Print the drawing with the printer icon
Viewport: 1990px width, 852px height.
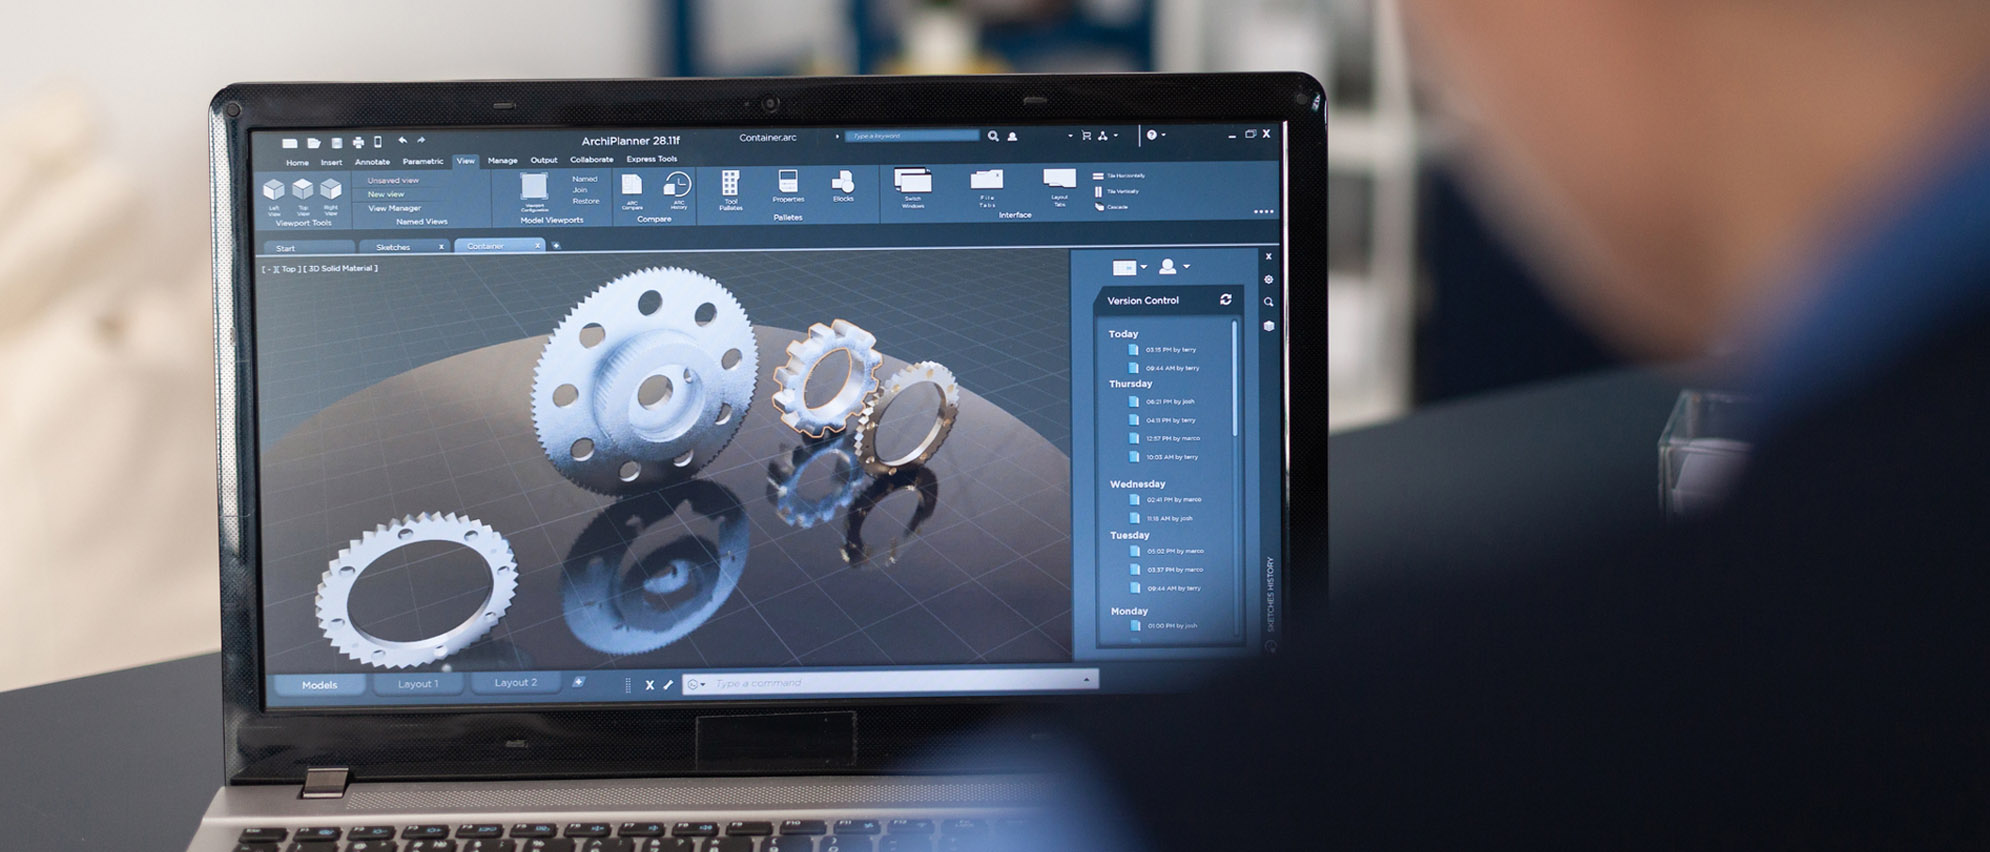[x=358, y=143]
